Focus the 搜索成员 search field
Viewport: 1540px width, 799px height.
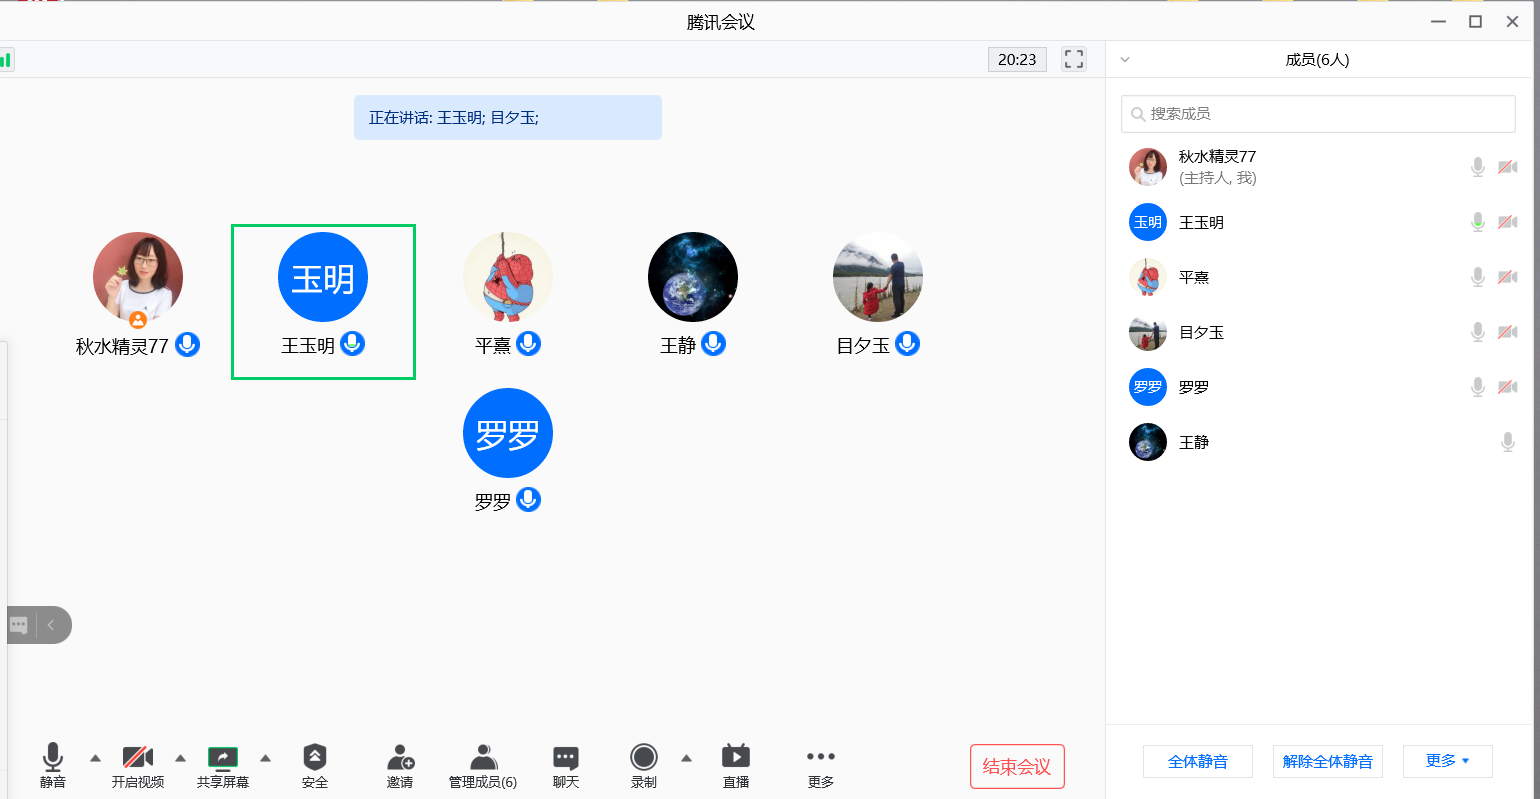coord(1318,114)
